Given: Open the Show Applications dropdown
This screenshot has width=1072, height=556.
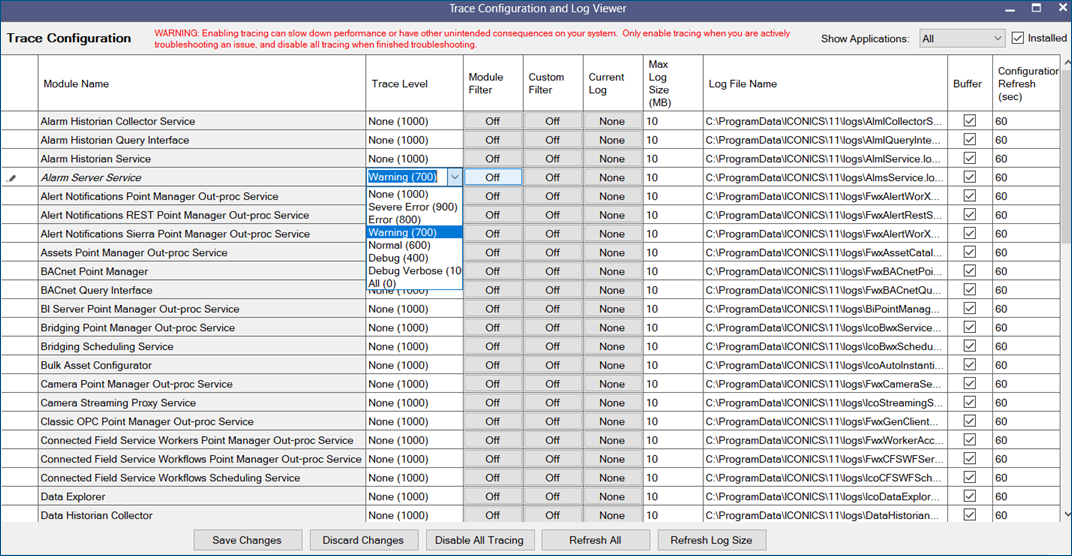Looking at the screenshot, I should 961,38.
